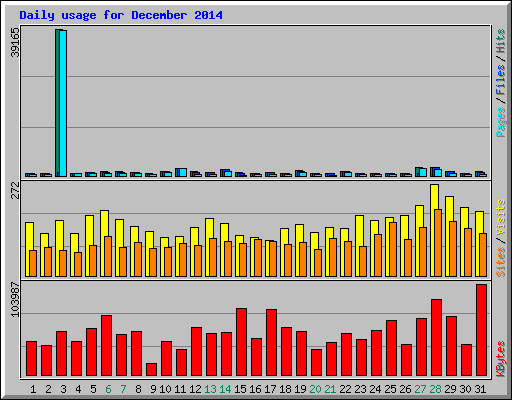Click the orange sites bar for day 25

click(393, 249)
